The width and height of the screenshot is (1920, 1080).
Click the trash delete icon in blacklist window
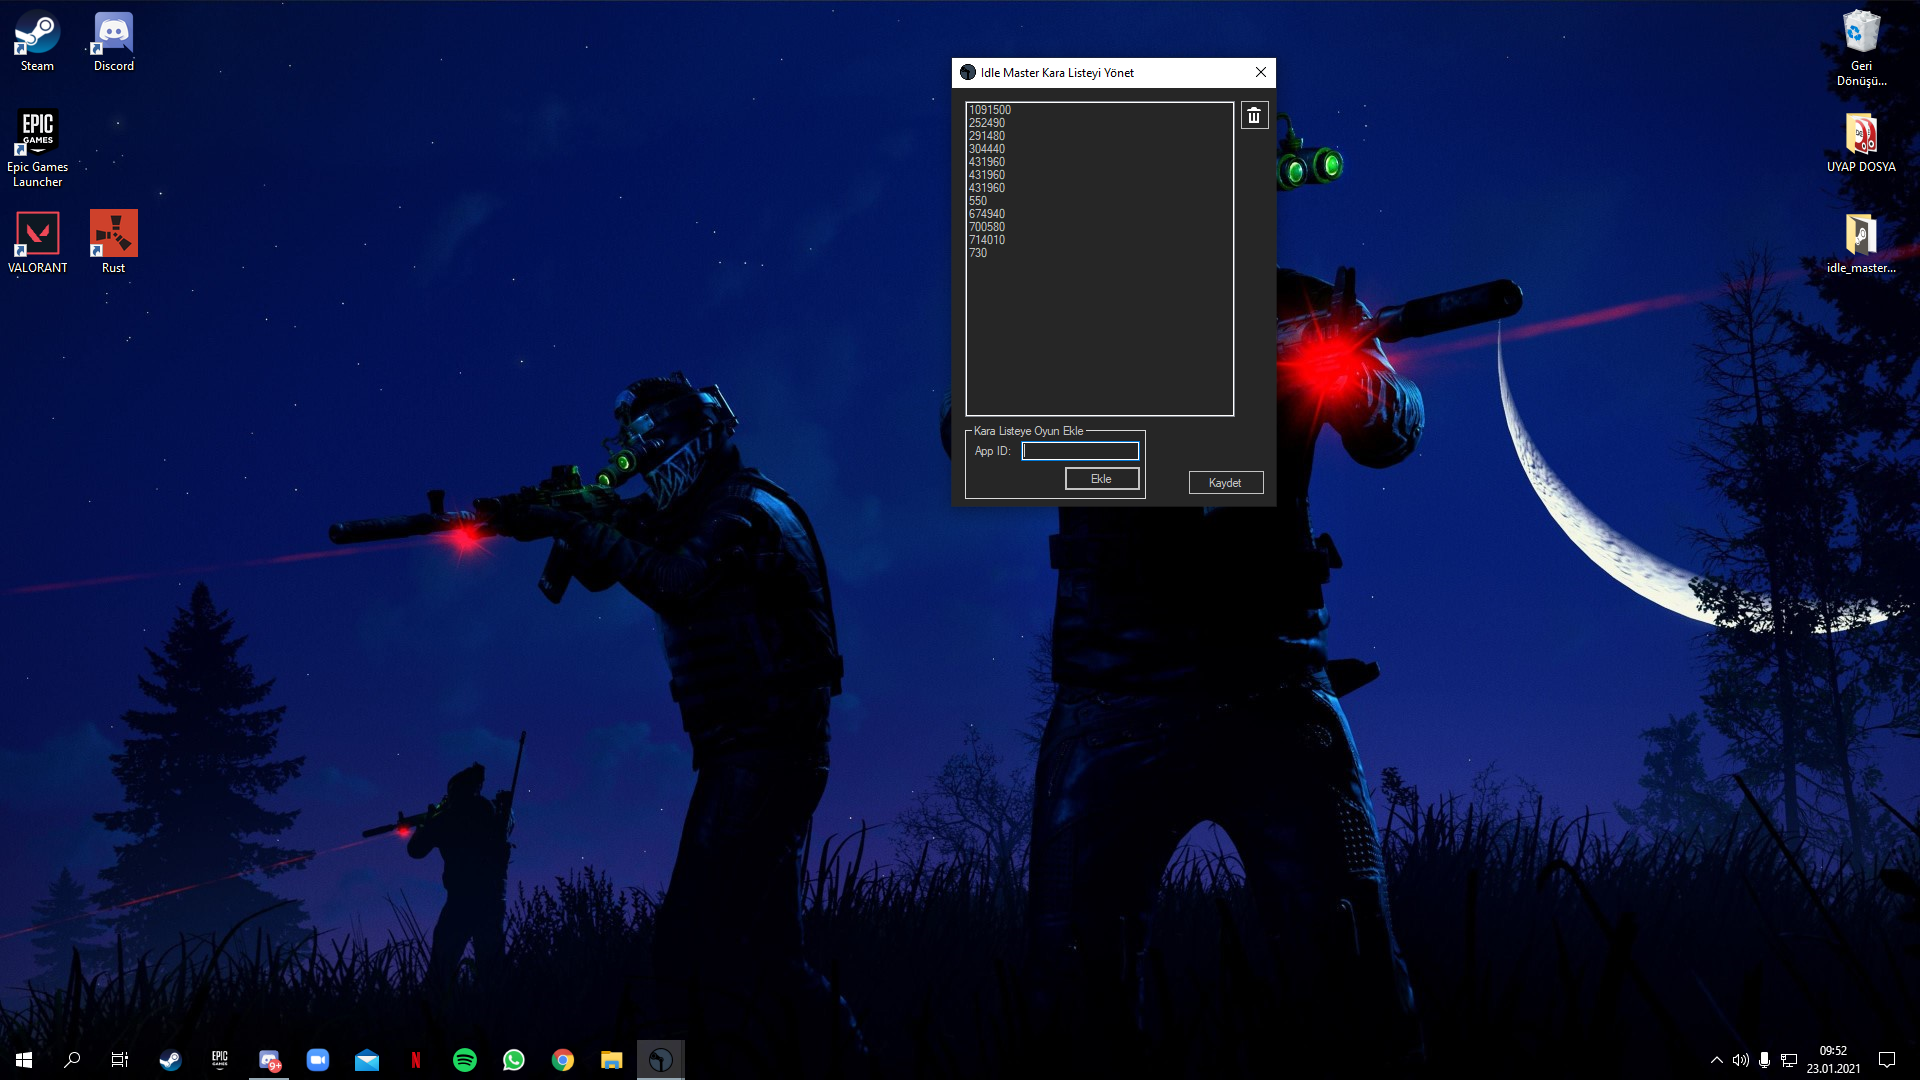click(1254, 116)
